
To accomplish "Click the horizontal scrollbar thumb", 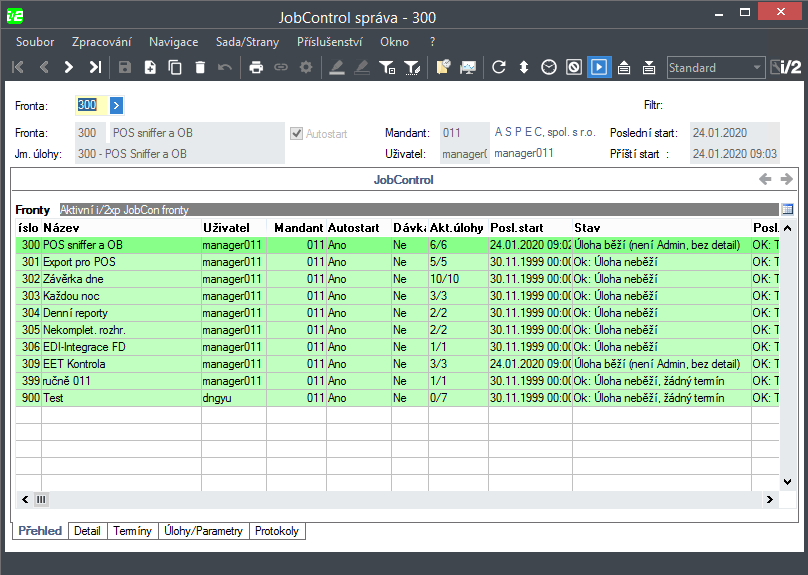I will point(41,499).
